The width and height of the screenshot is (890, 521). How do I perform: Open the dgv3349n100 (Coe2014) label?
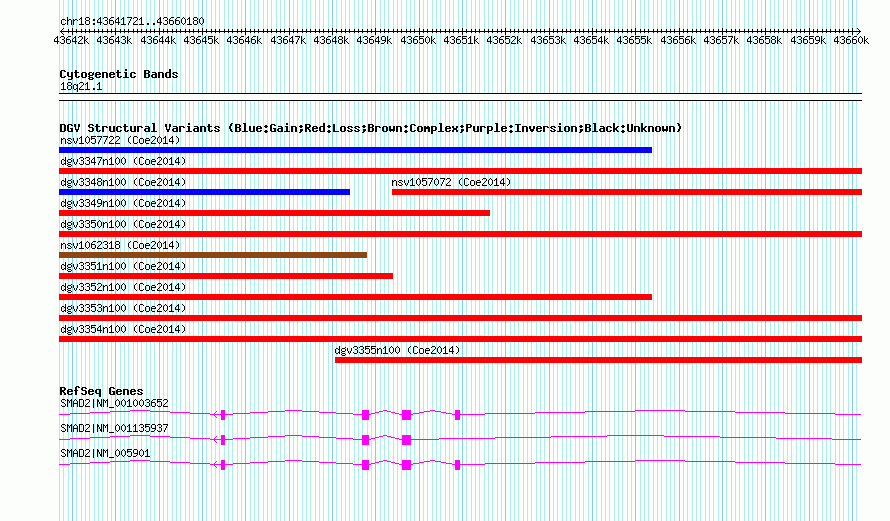pos(123,203)
